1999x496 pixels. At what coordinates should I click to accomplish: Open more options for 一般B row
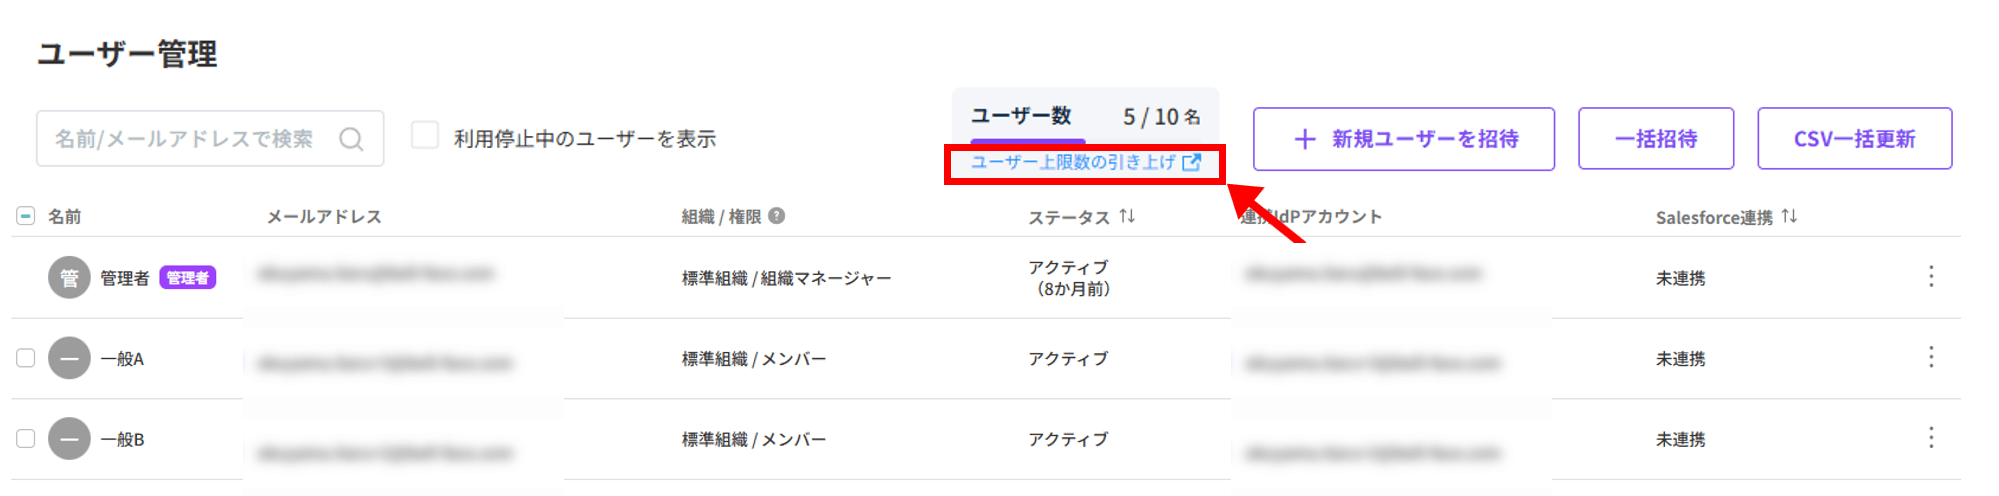pos(1931,438)
